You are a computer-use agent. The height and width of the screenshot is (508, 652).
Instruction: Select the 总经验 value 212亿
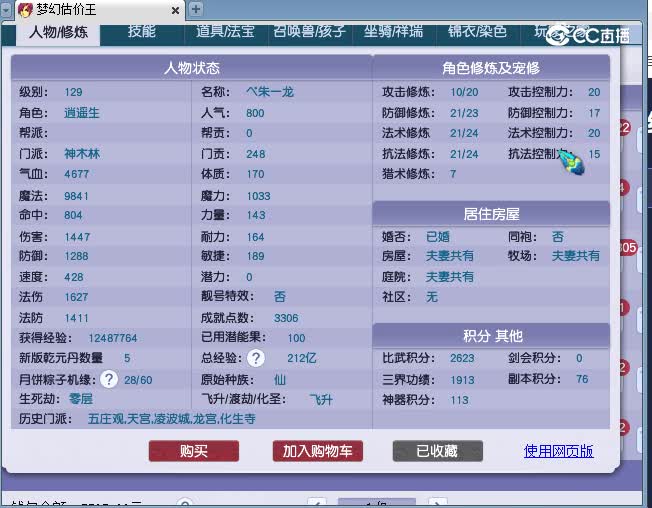(302, 358)
